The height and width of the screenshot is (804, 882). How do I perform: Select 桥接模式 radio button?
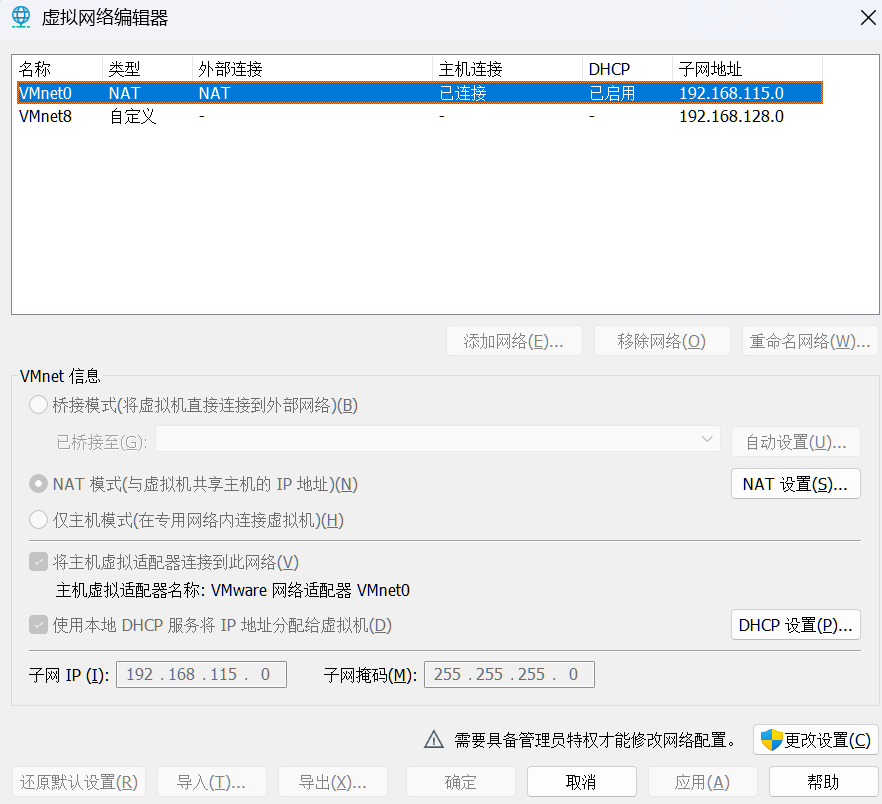click(x=38, y=405)
